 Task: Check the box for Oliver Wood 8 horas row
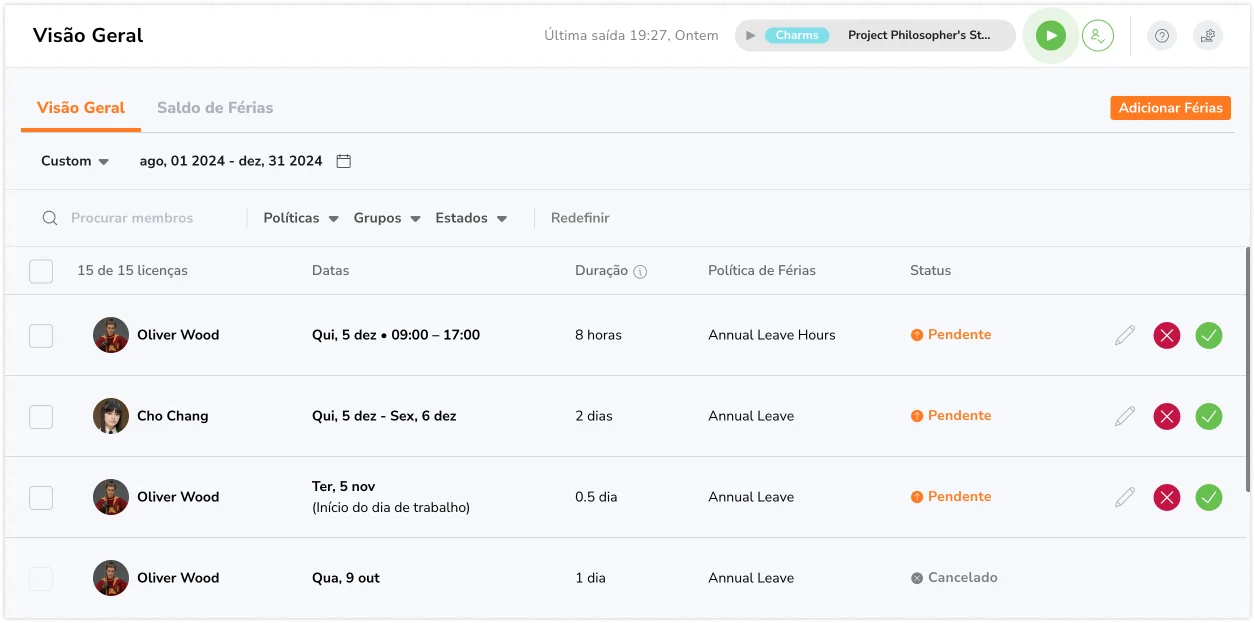41,335
